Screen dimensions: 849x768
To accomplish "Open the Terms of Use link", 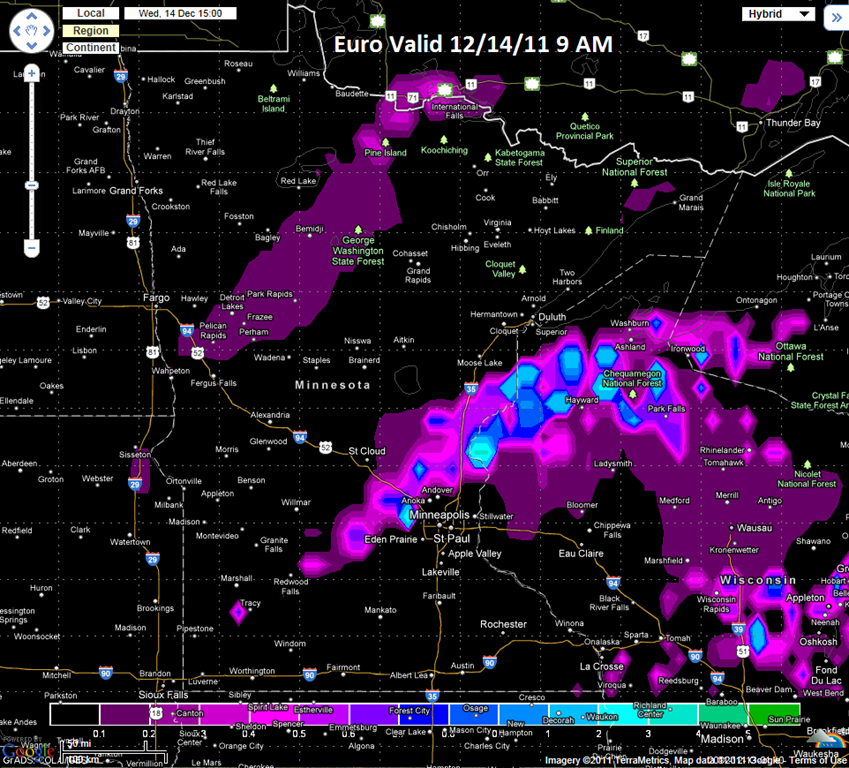I will [x=819, y=761].
